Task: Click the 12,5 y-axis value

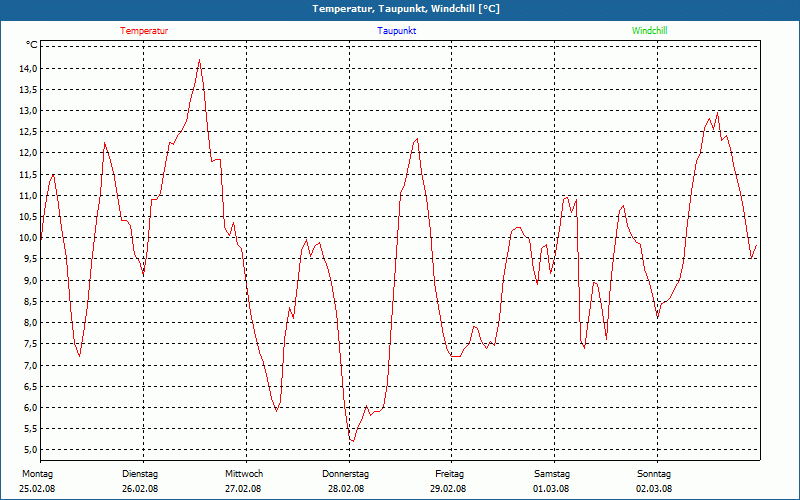Action: (x=29, y=132)
